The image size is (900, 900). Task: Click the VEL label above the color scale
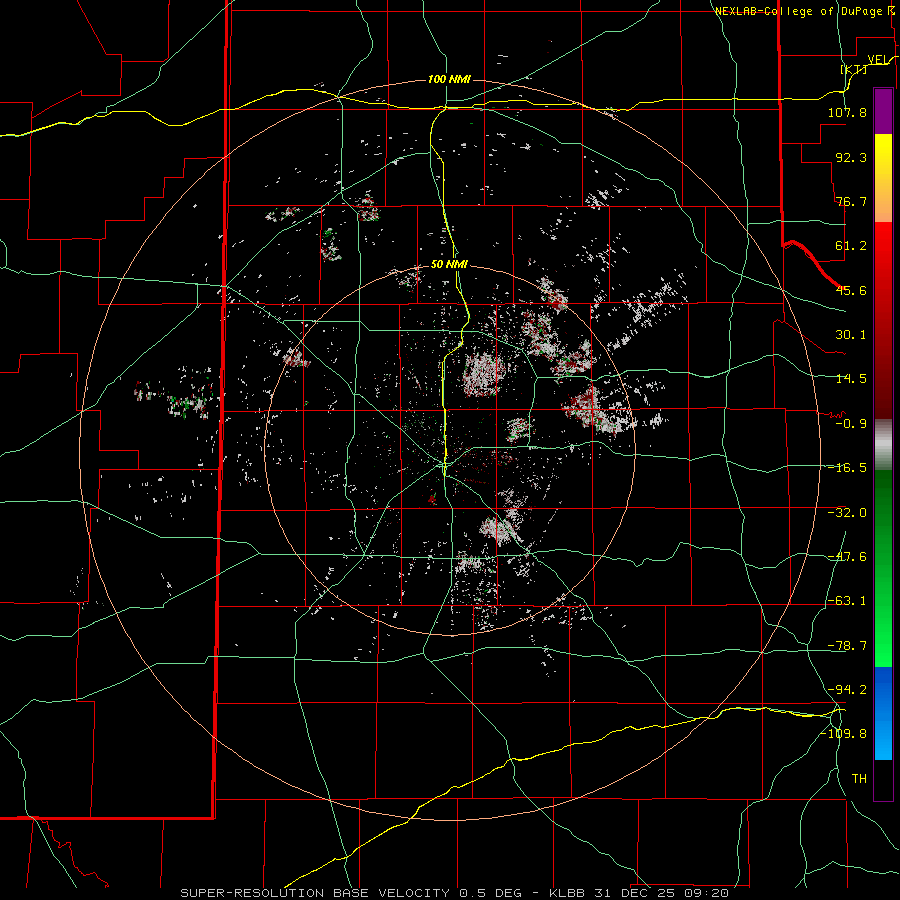[880, 59]
